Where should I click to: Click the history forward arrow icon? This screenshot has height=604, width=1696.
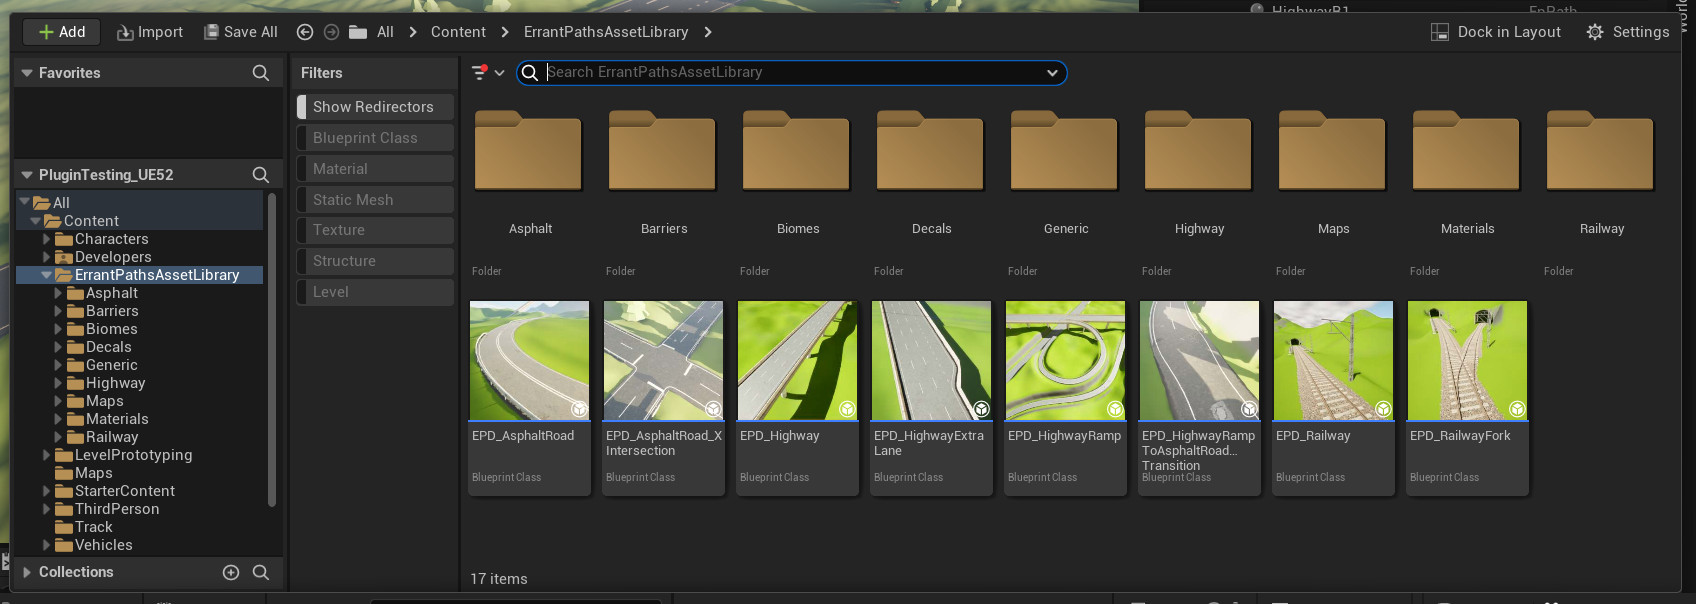click(331, 32)
